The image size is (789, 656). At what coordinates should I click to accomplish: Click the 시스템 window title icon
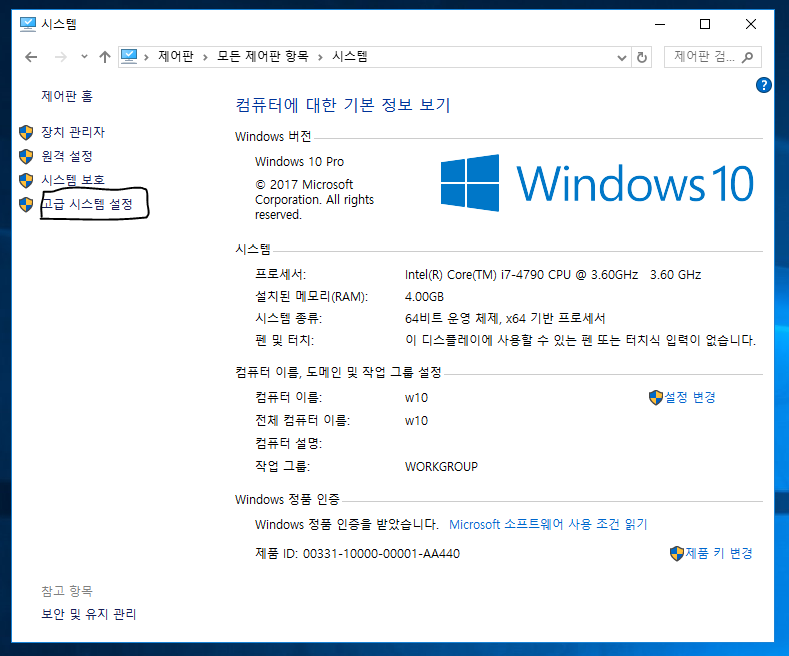[x=28, y=24]
